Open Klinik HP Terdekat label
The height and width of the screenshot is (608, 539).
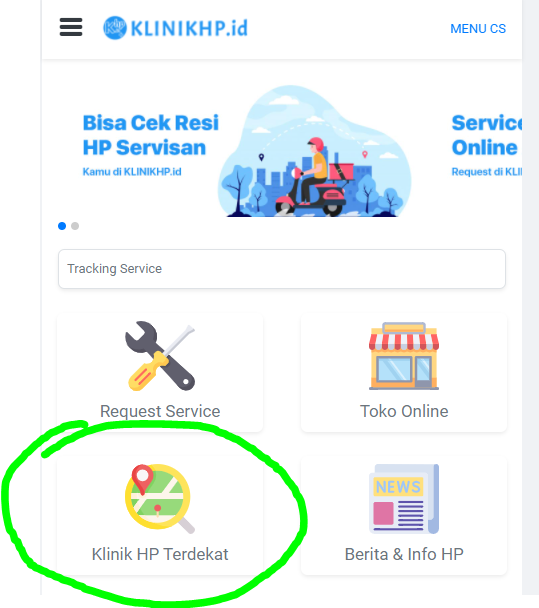pos(160,554)
